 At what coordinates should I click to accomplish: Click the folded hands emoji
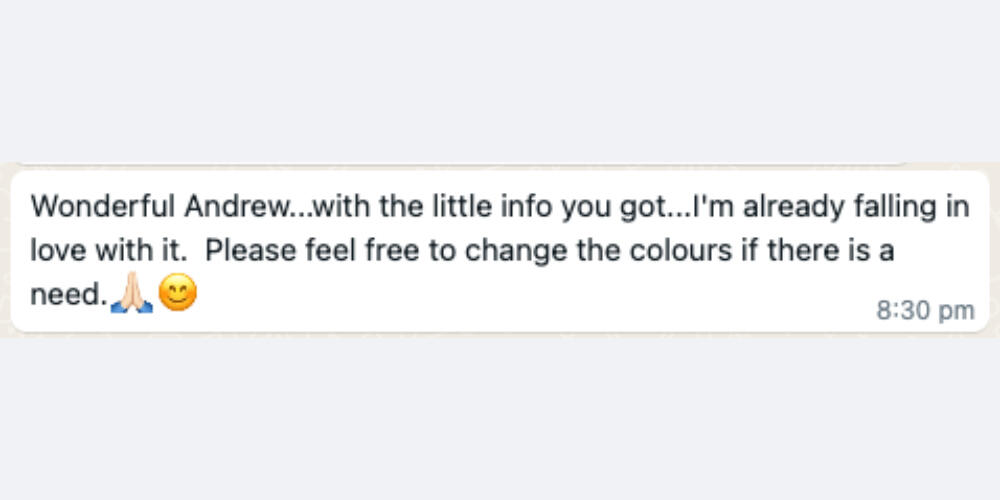(131, 294)
